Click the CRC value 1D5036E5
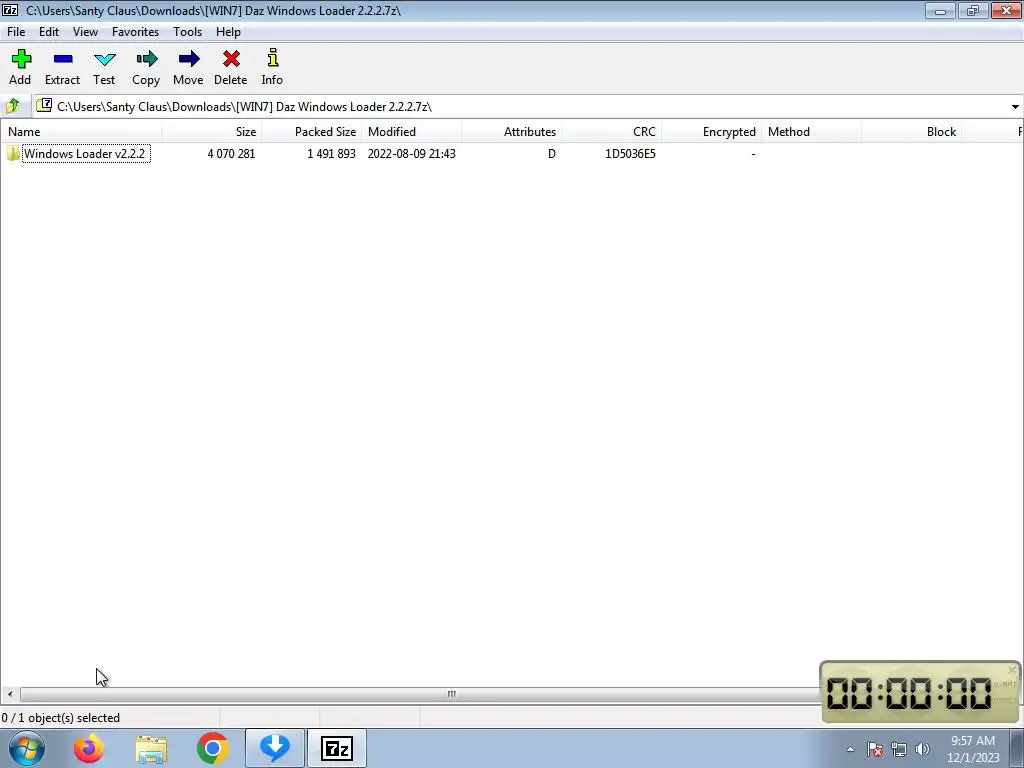 630,153
